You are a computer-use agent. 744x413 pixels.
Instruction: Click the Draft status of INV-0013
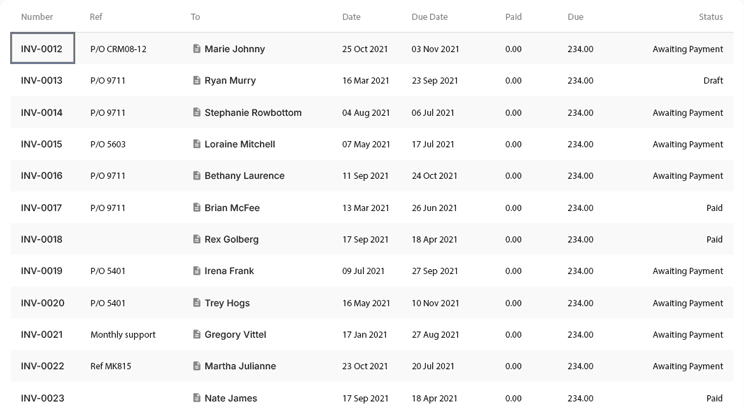(x=712, y=81)
